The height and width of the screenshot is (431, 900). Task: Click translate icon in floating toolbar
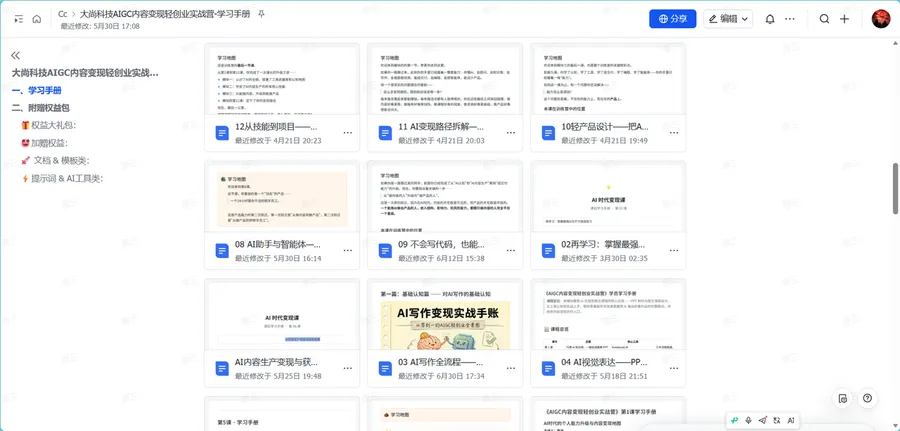point(777,421)
